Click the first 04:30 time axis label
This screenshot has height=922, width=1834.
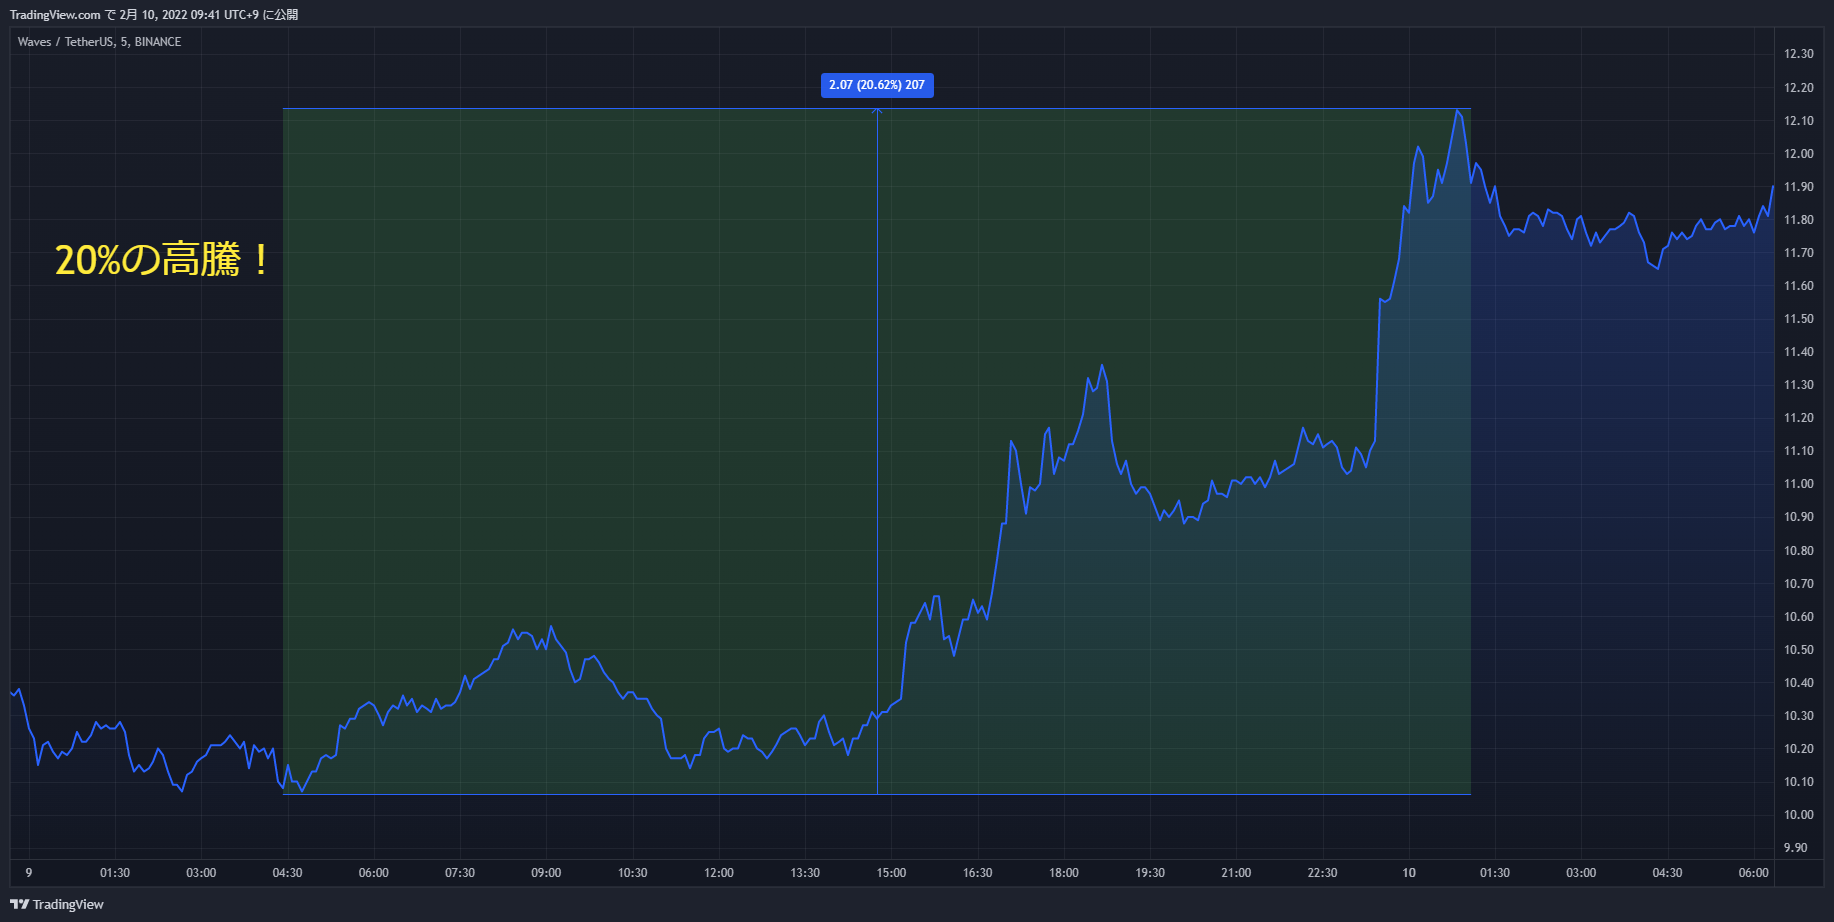(x=287, y=873)
